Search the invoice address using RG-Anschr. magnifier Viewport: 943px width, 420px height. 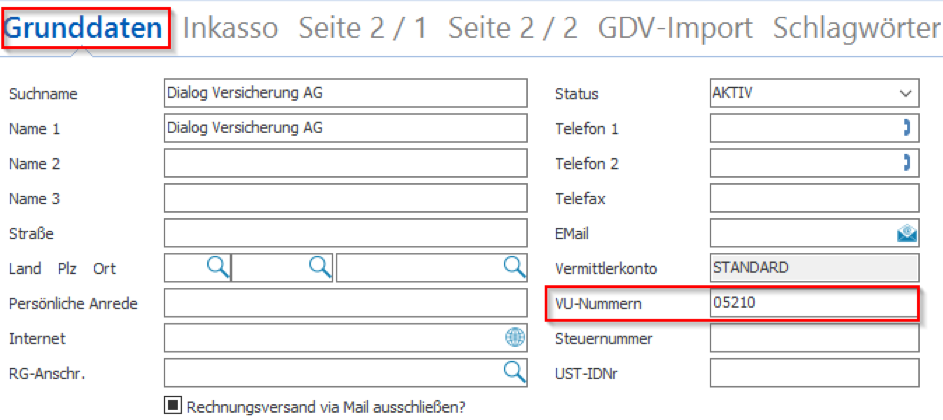point(514,372)
